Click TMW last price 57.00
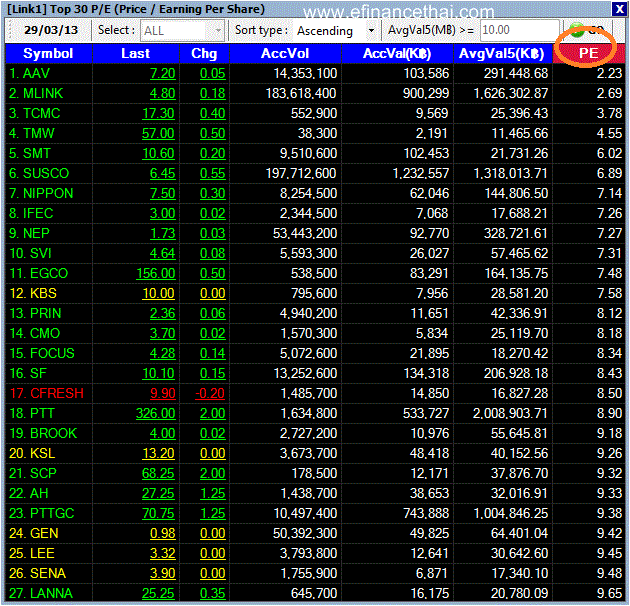The image size is (630, 606). (158, 133)
